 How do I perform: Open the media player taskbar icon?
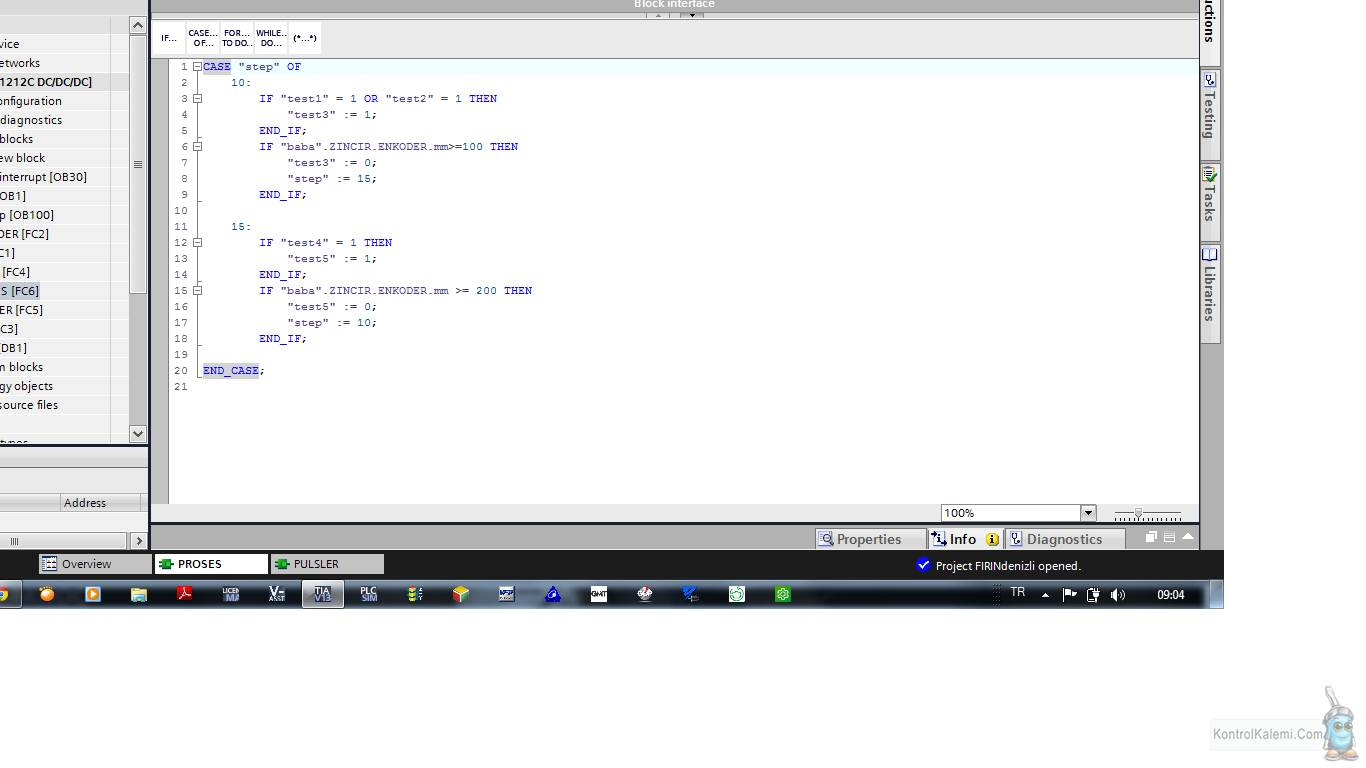[x=93, y=594]
